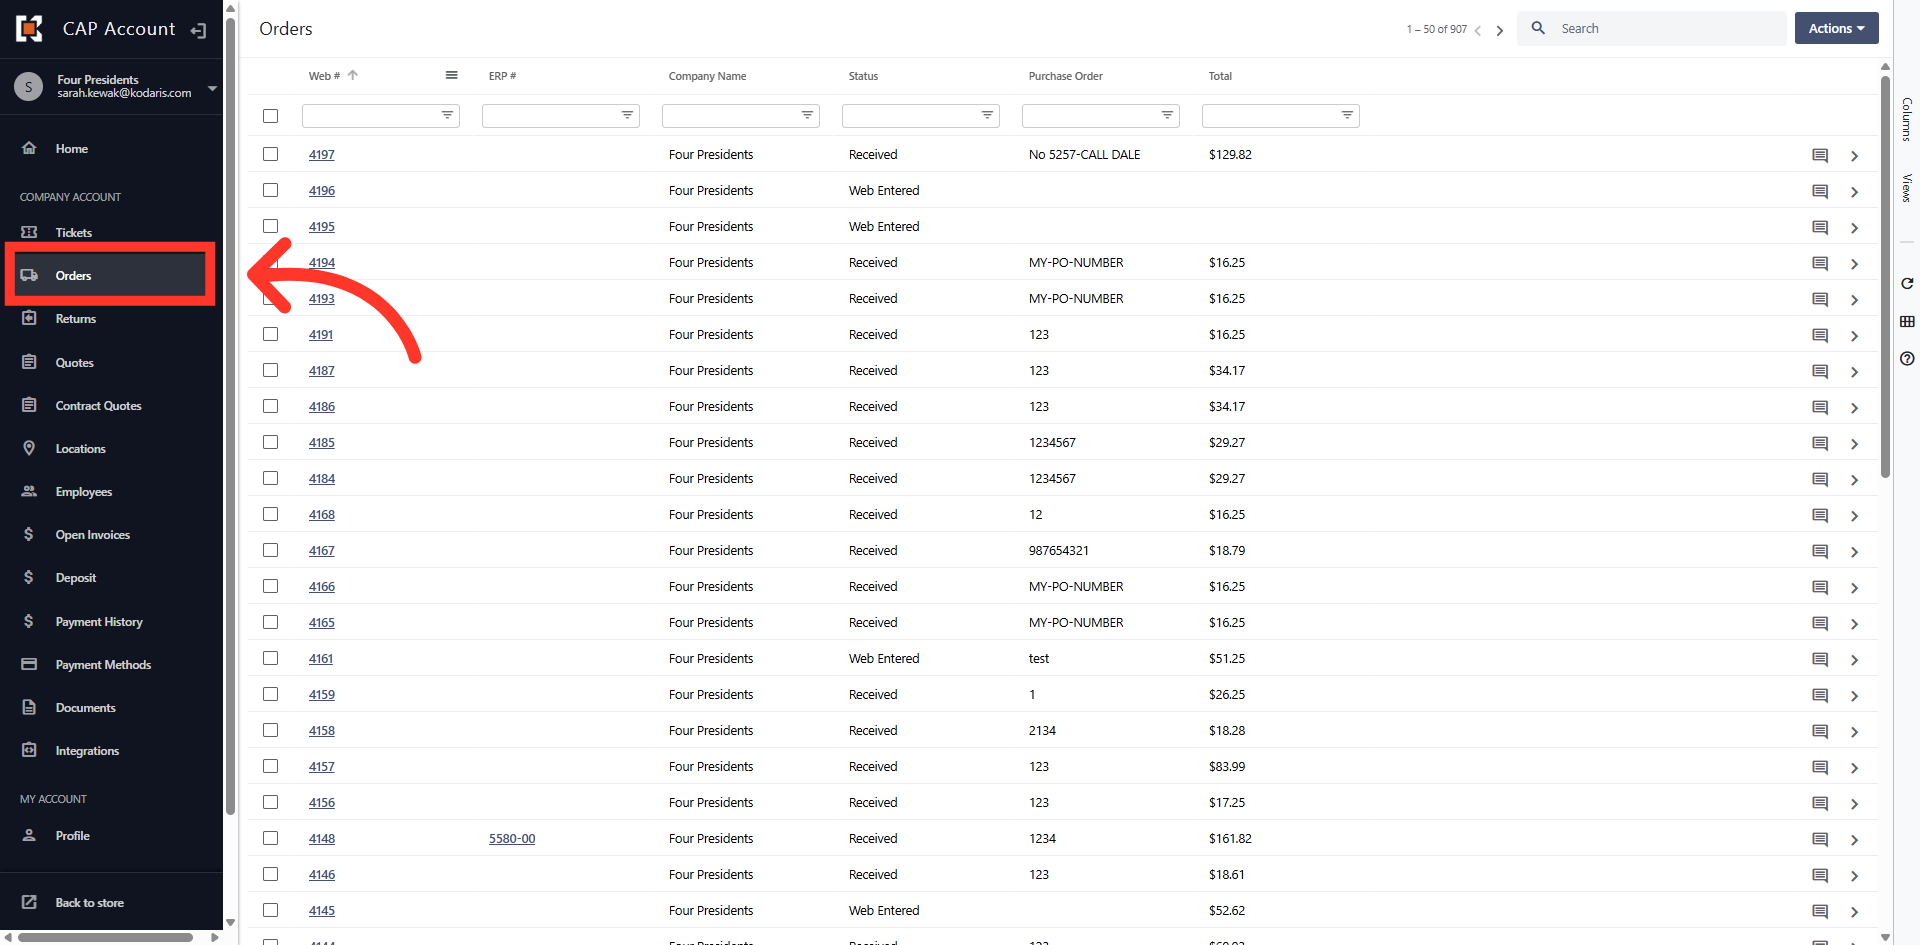Click the Locations pin icon

click(x=29, y=448)
